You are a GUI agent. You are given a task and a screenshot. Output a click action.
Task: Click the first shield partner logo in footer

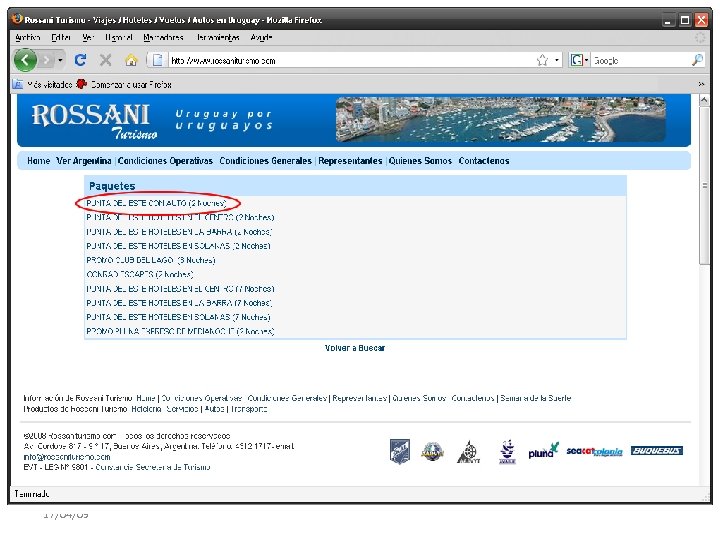(x=399, y=451)
